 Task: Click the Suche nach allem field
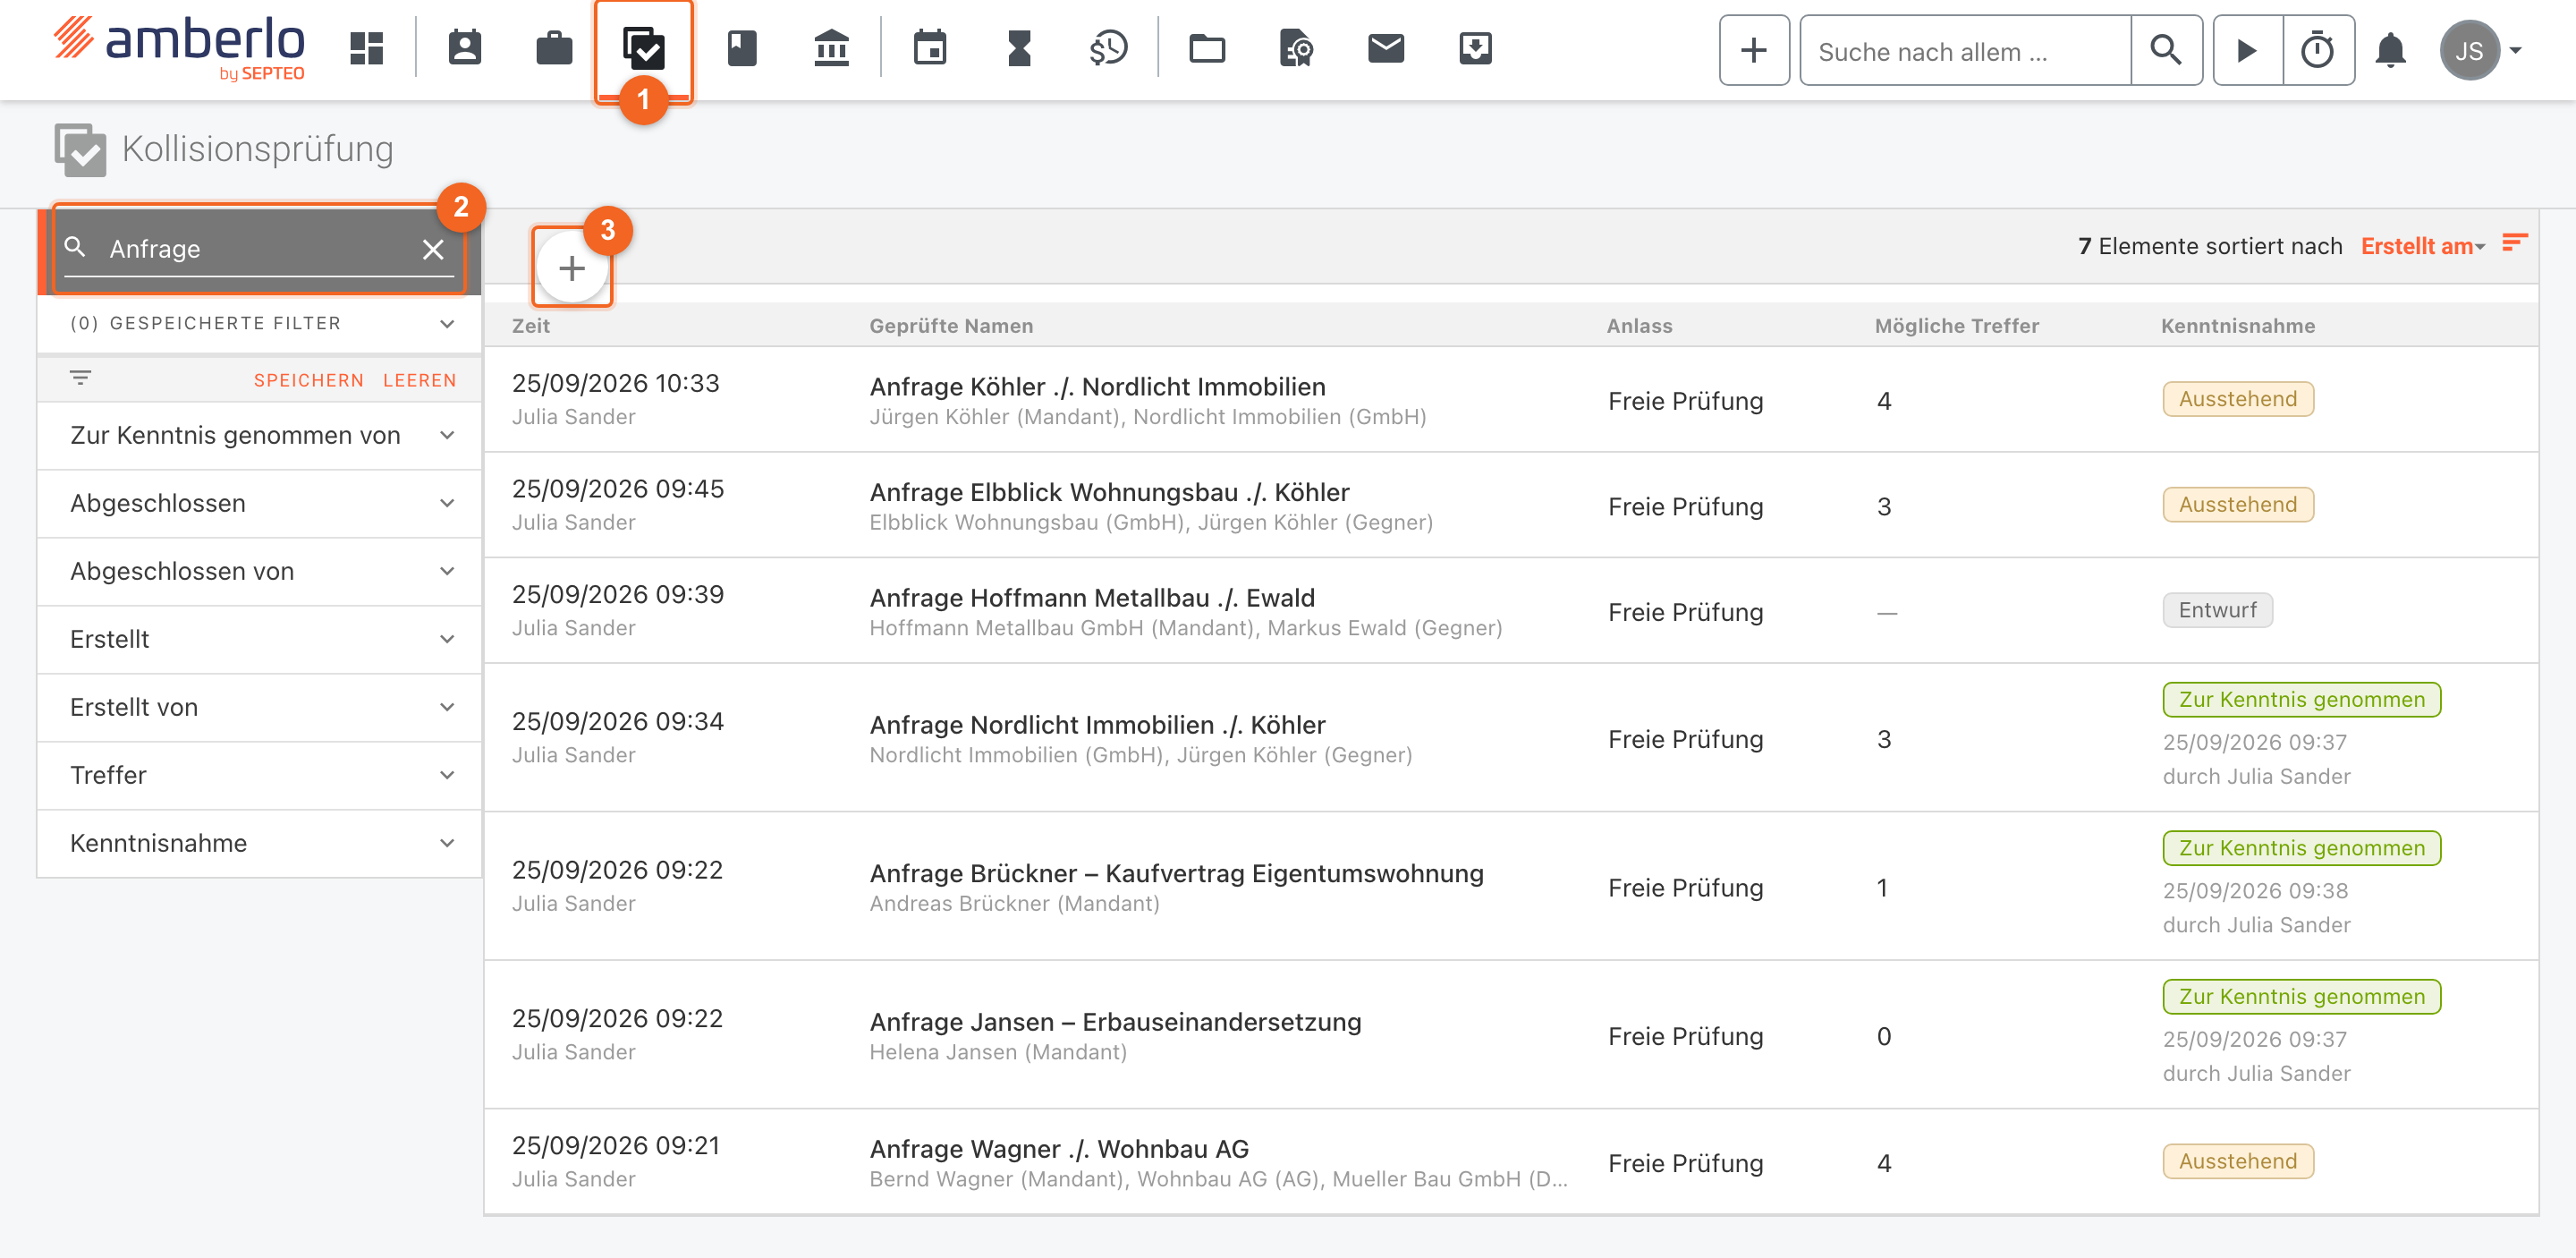click(1966, 50)
